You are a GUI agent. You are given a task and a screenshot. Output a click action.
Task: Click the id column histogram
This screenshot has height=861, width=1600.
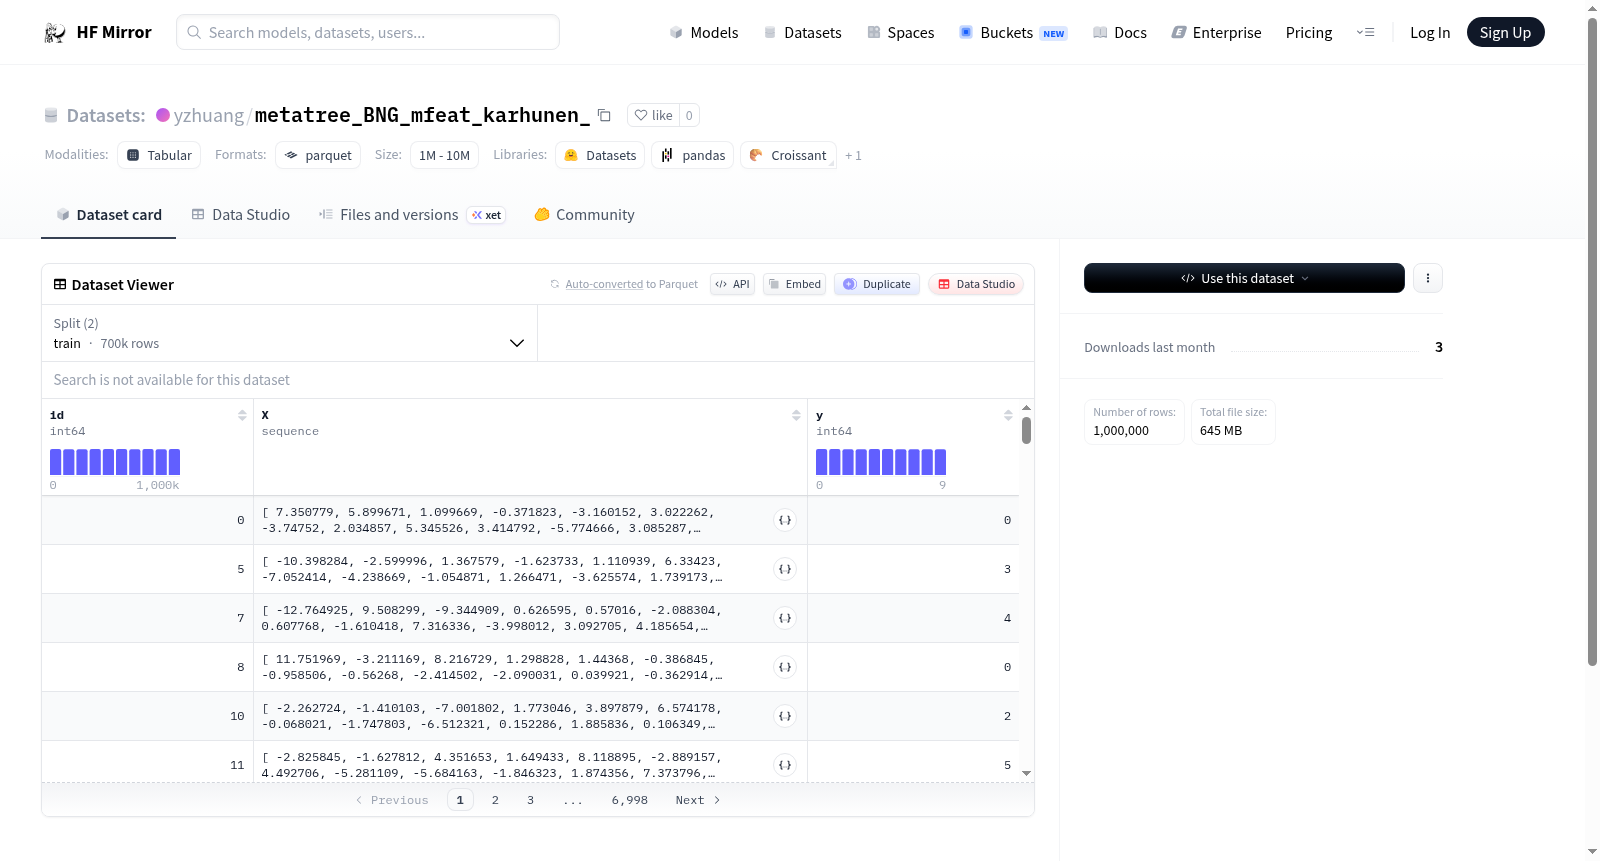[x=115, y=462]
